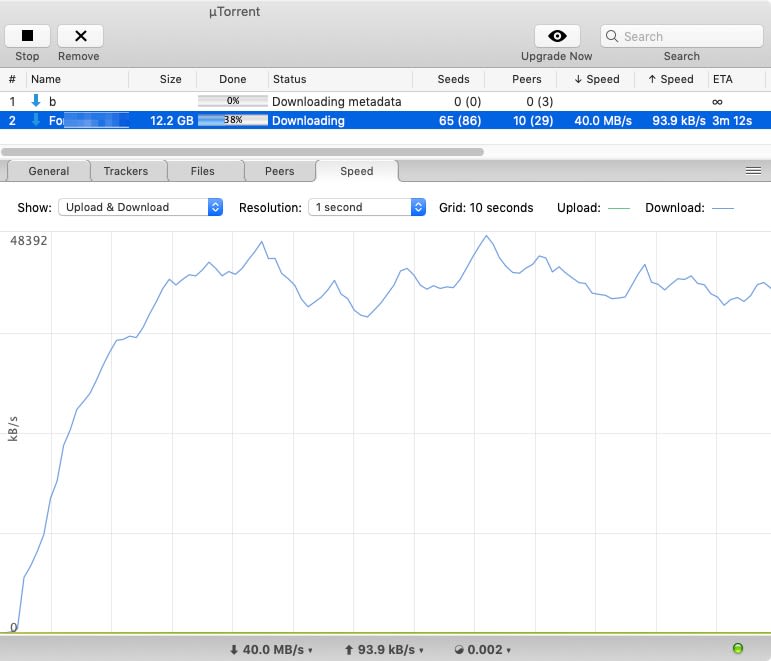Switch to the Trackers tab
771x661 pixels.
pos(126,171)
